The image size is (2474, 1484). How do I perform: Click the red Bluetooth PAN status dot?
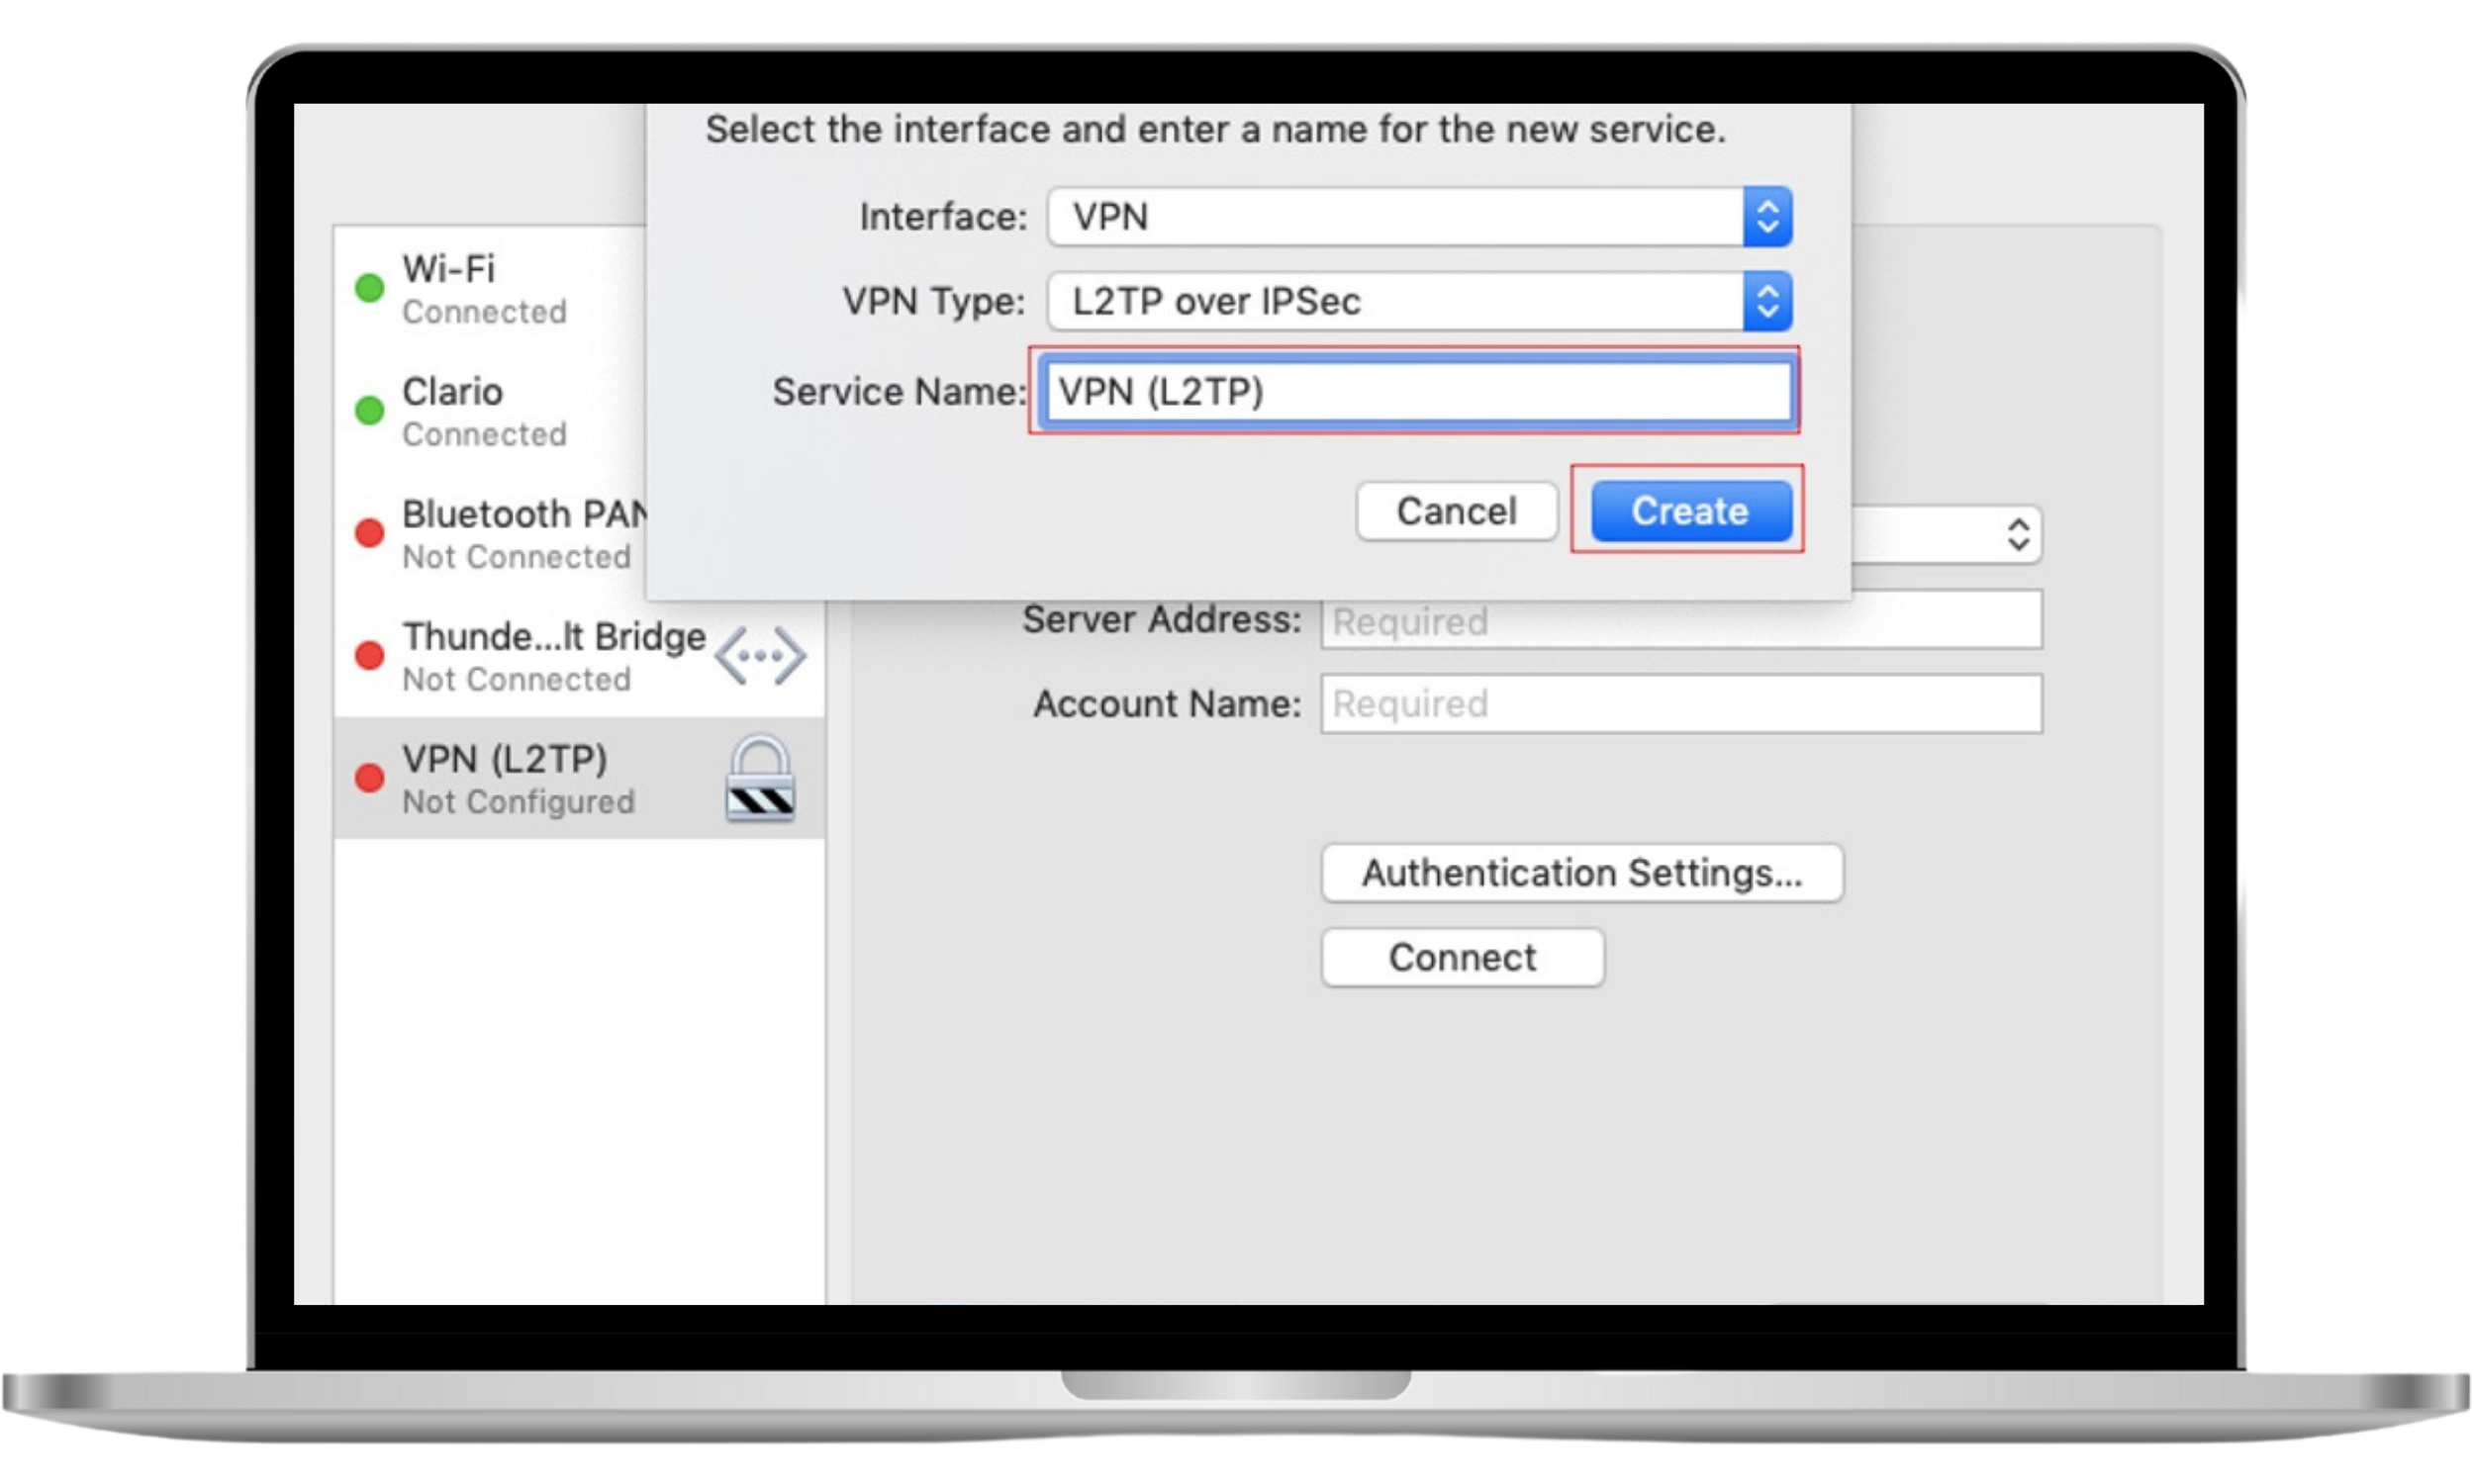point(371,534)
